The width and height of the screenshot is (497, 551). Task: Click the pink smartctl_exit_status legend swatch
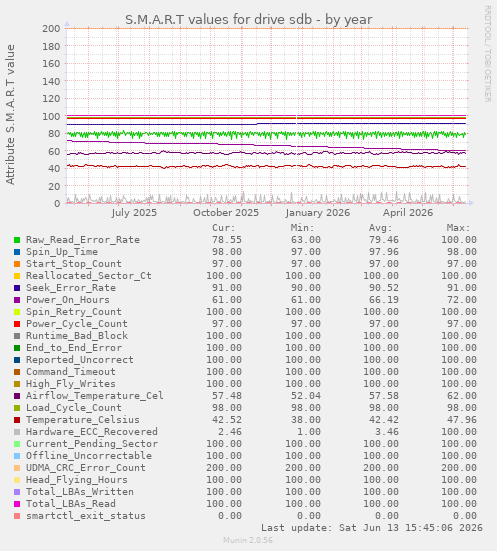pos(17,516)
